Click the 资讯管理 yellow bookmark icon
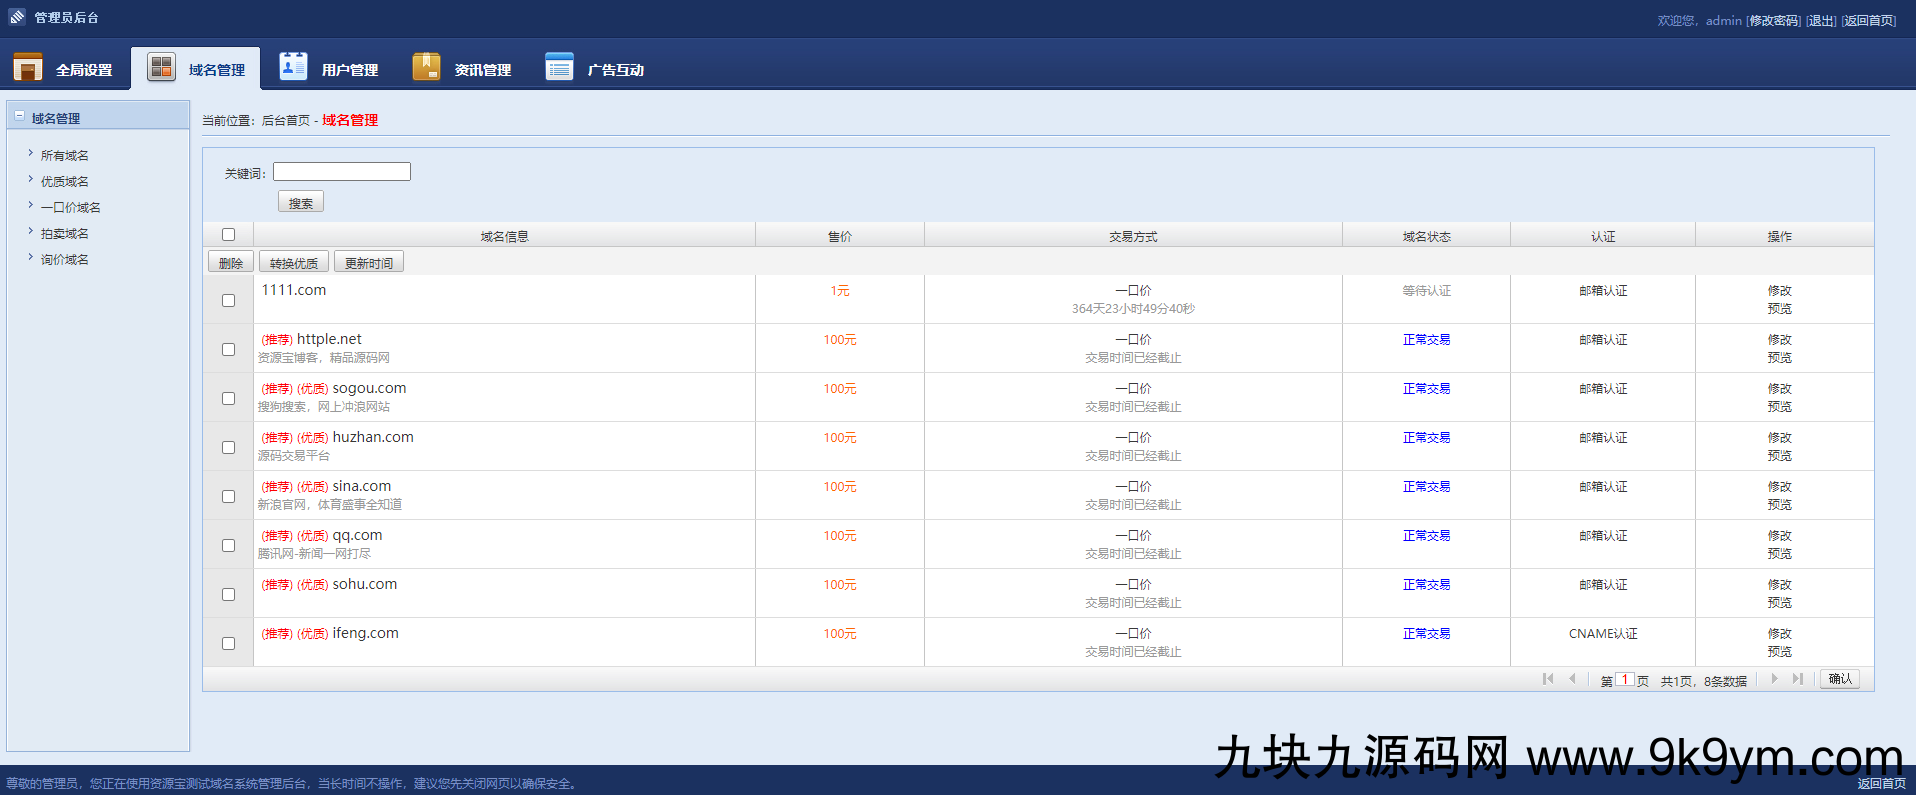This screenshot has width=1916, height=795. 426,66
